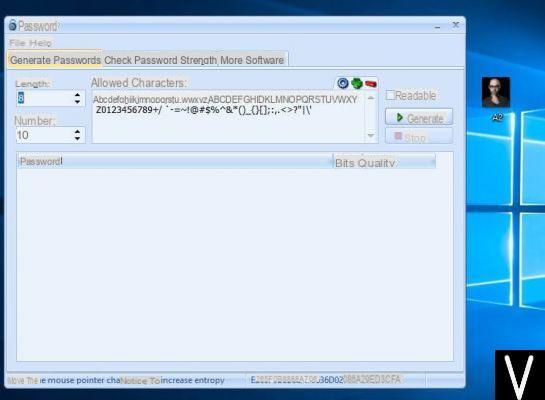
Task: Click the Stop button
Action: [x=419, y=137]
